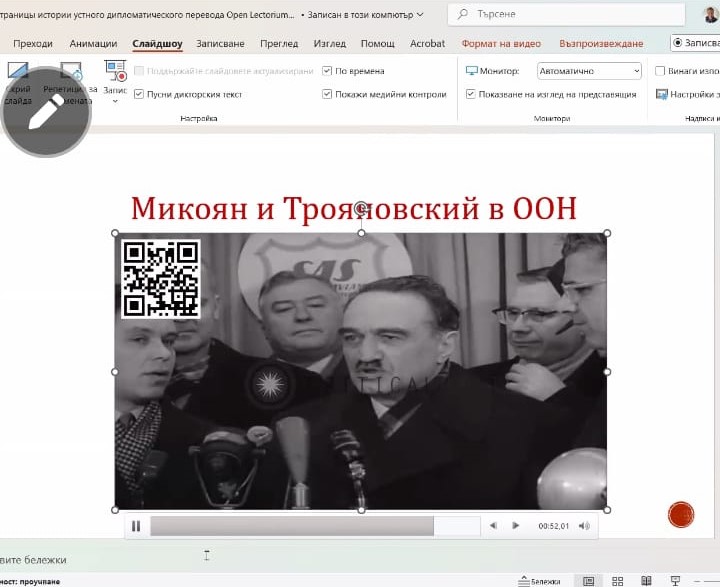Open Slide Sorter view icon
The image size is (720, 587).
(617, 581)
